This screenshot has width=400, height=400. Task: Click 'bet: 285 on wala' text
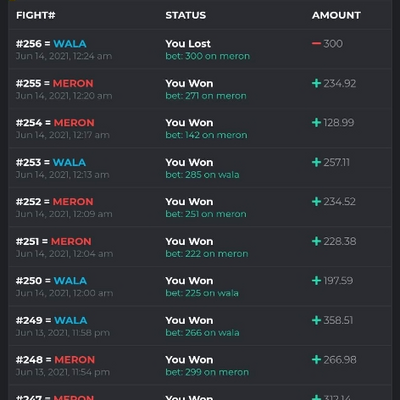202,175
